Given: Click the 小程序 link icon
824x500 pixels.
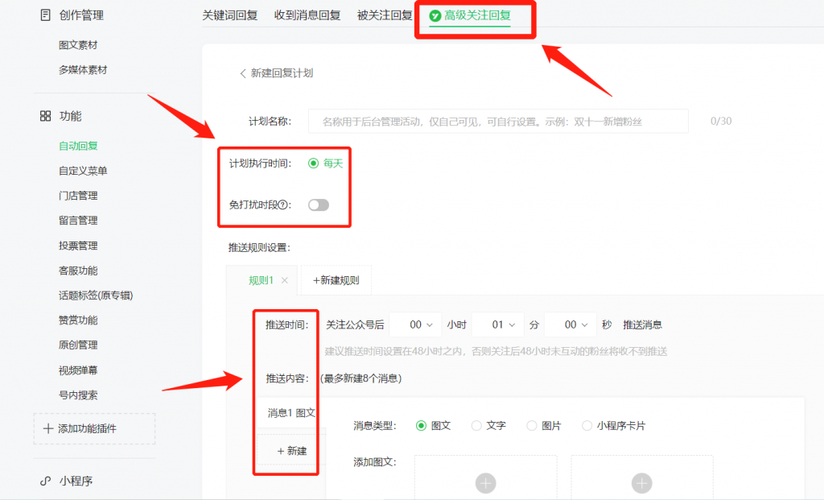Looking at the screenshot, I should click(x=45, y=481).
